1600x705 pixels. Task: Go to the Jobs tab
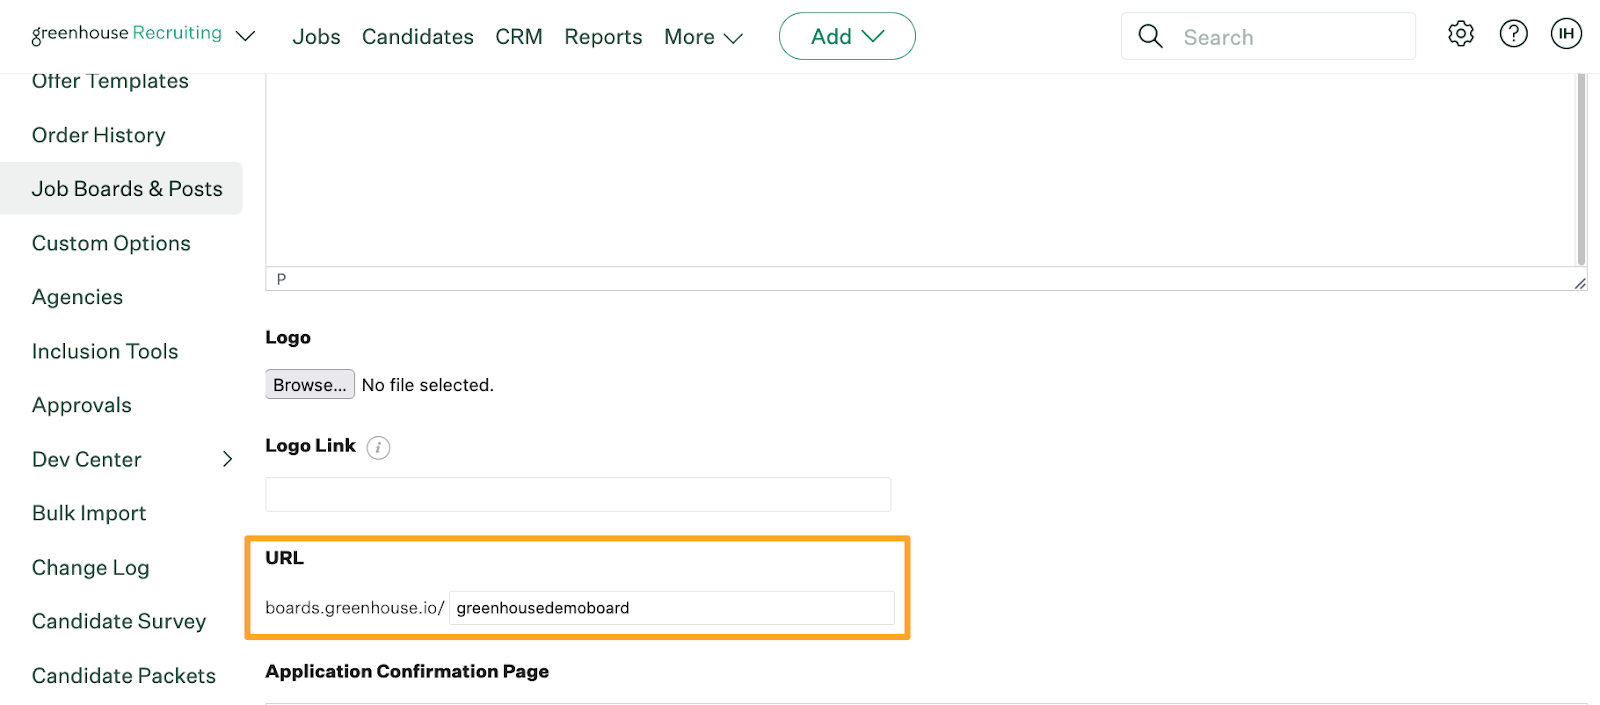tap(316, 37)
